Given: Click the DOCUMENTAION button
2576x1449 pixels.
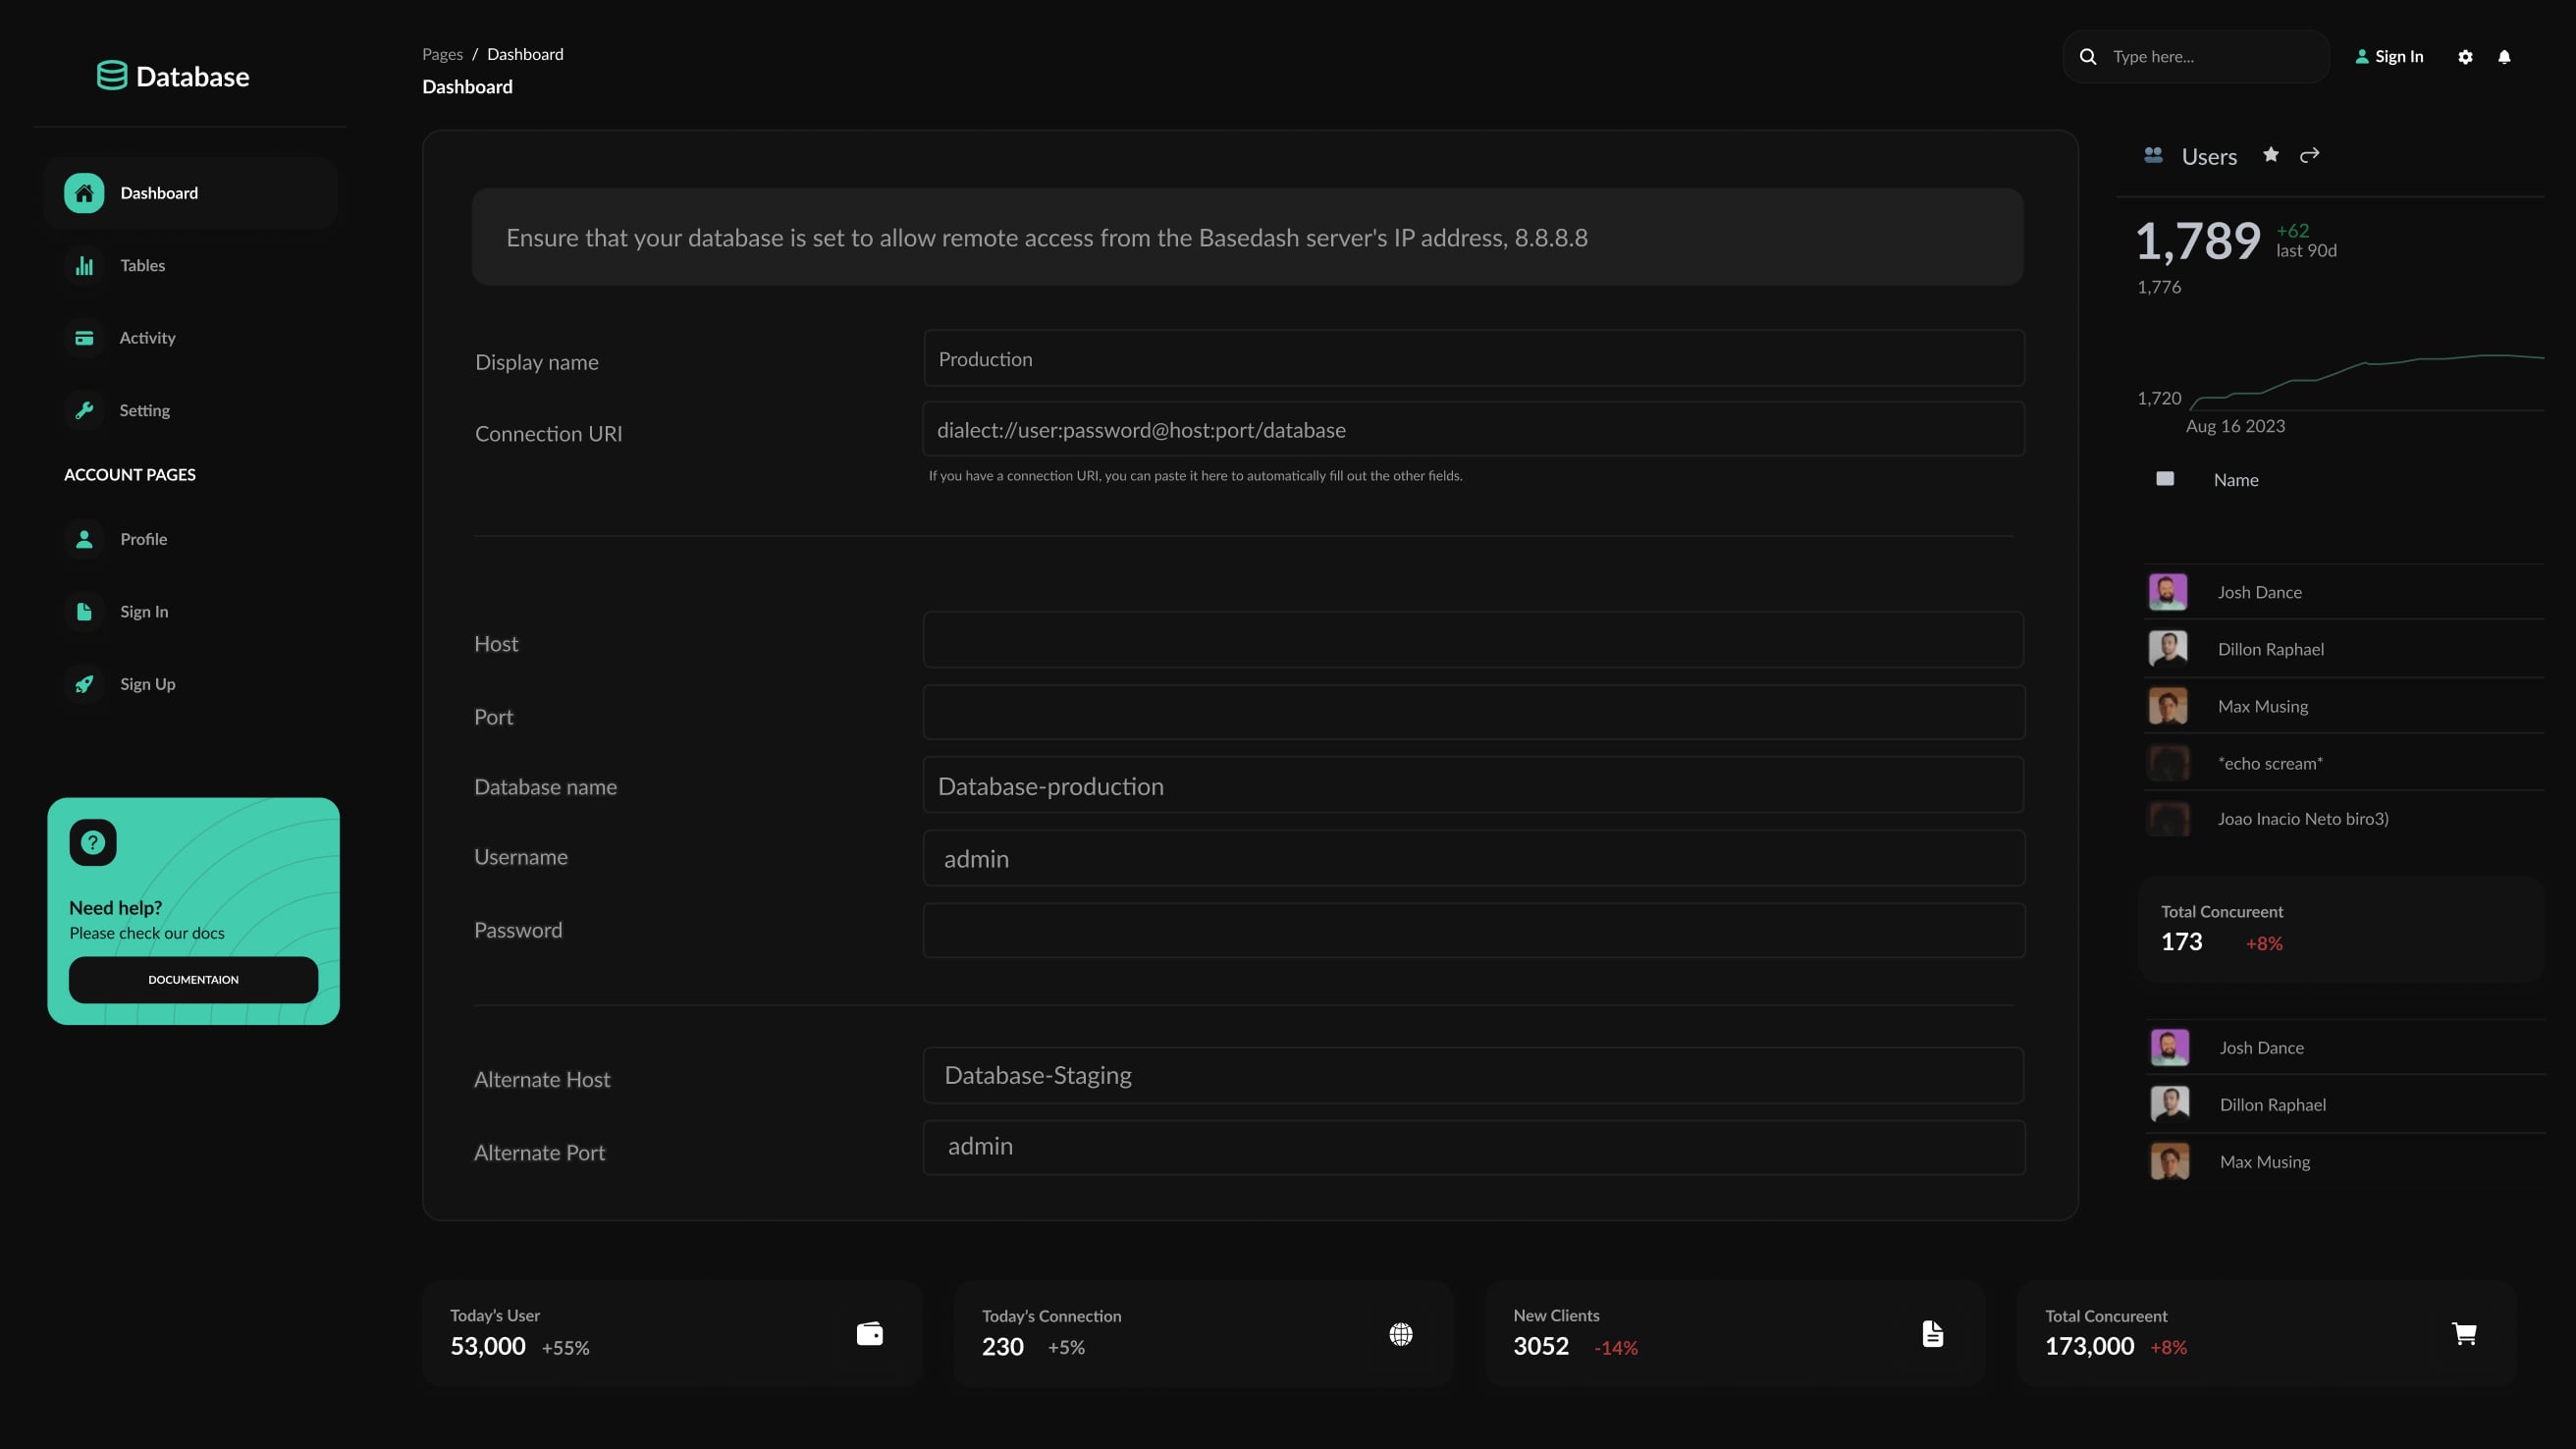Looking at the screenshot, I should (193, 980).
